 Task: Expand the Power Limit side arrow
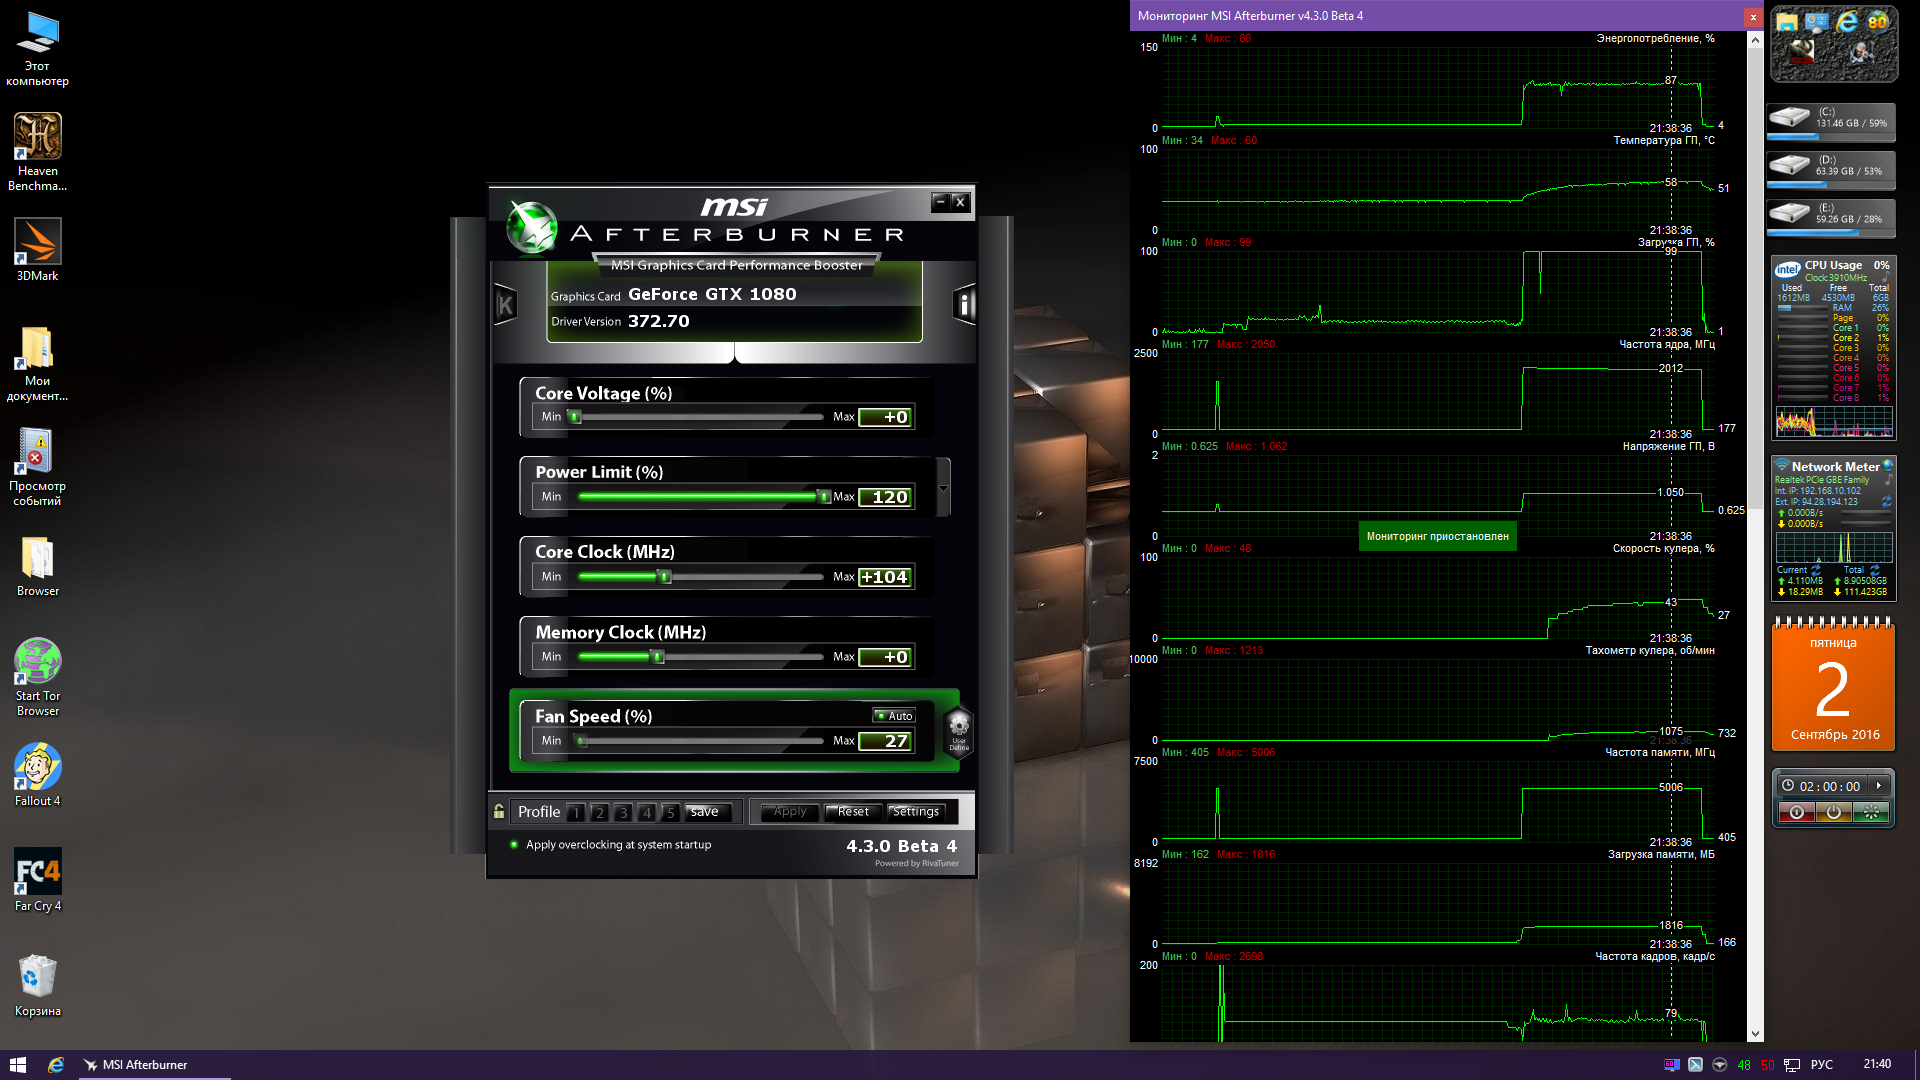pos(943,487)
